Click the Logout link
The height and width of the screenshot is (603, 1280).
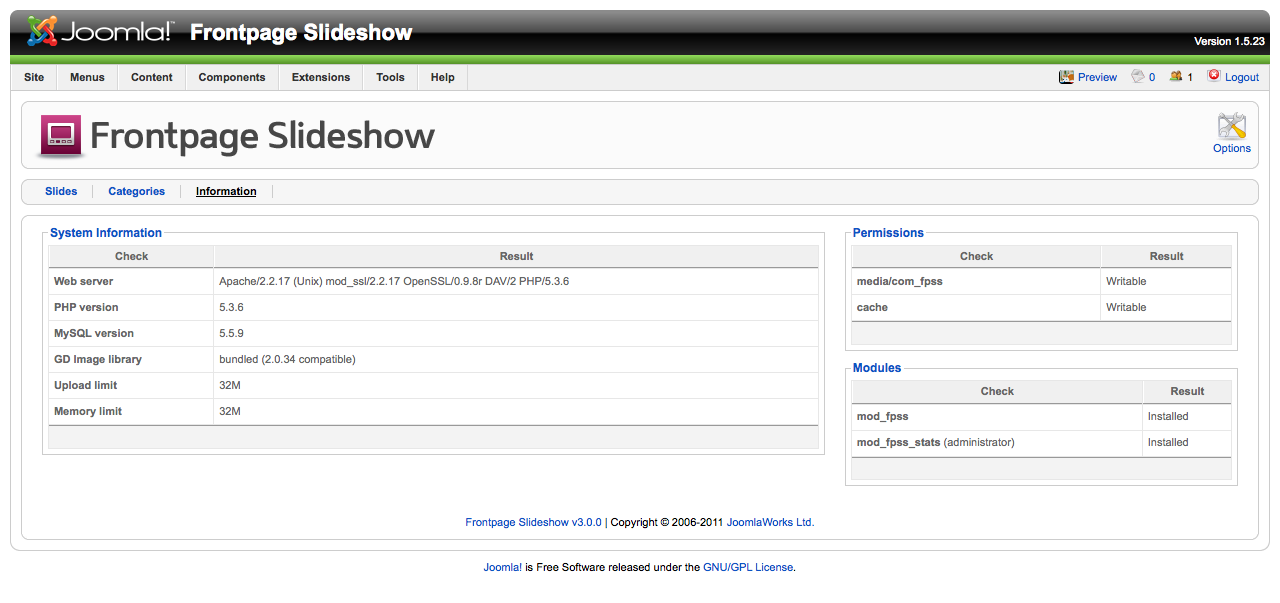tap(1242, 77)
